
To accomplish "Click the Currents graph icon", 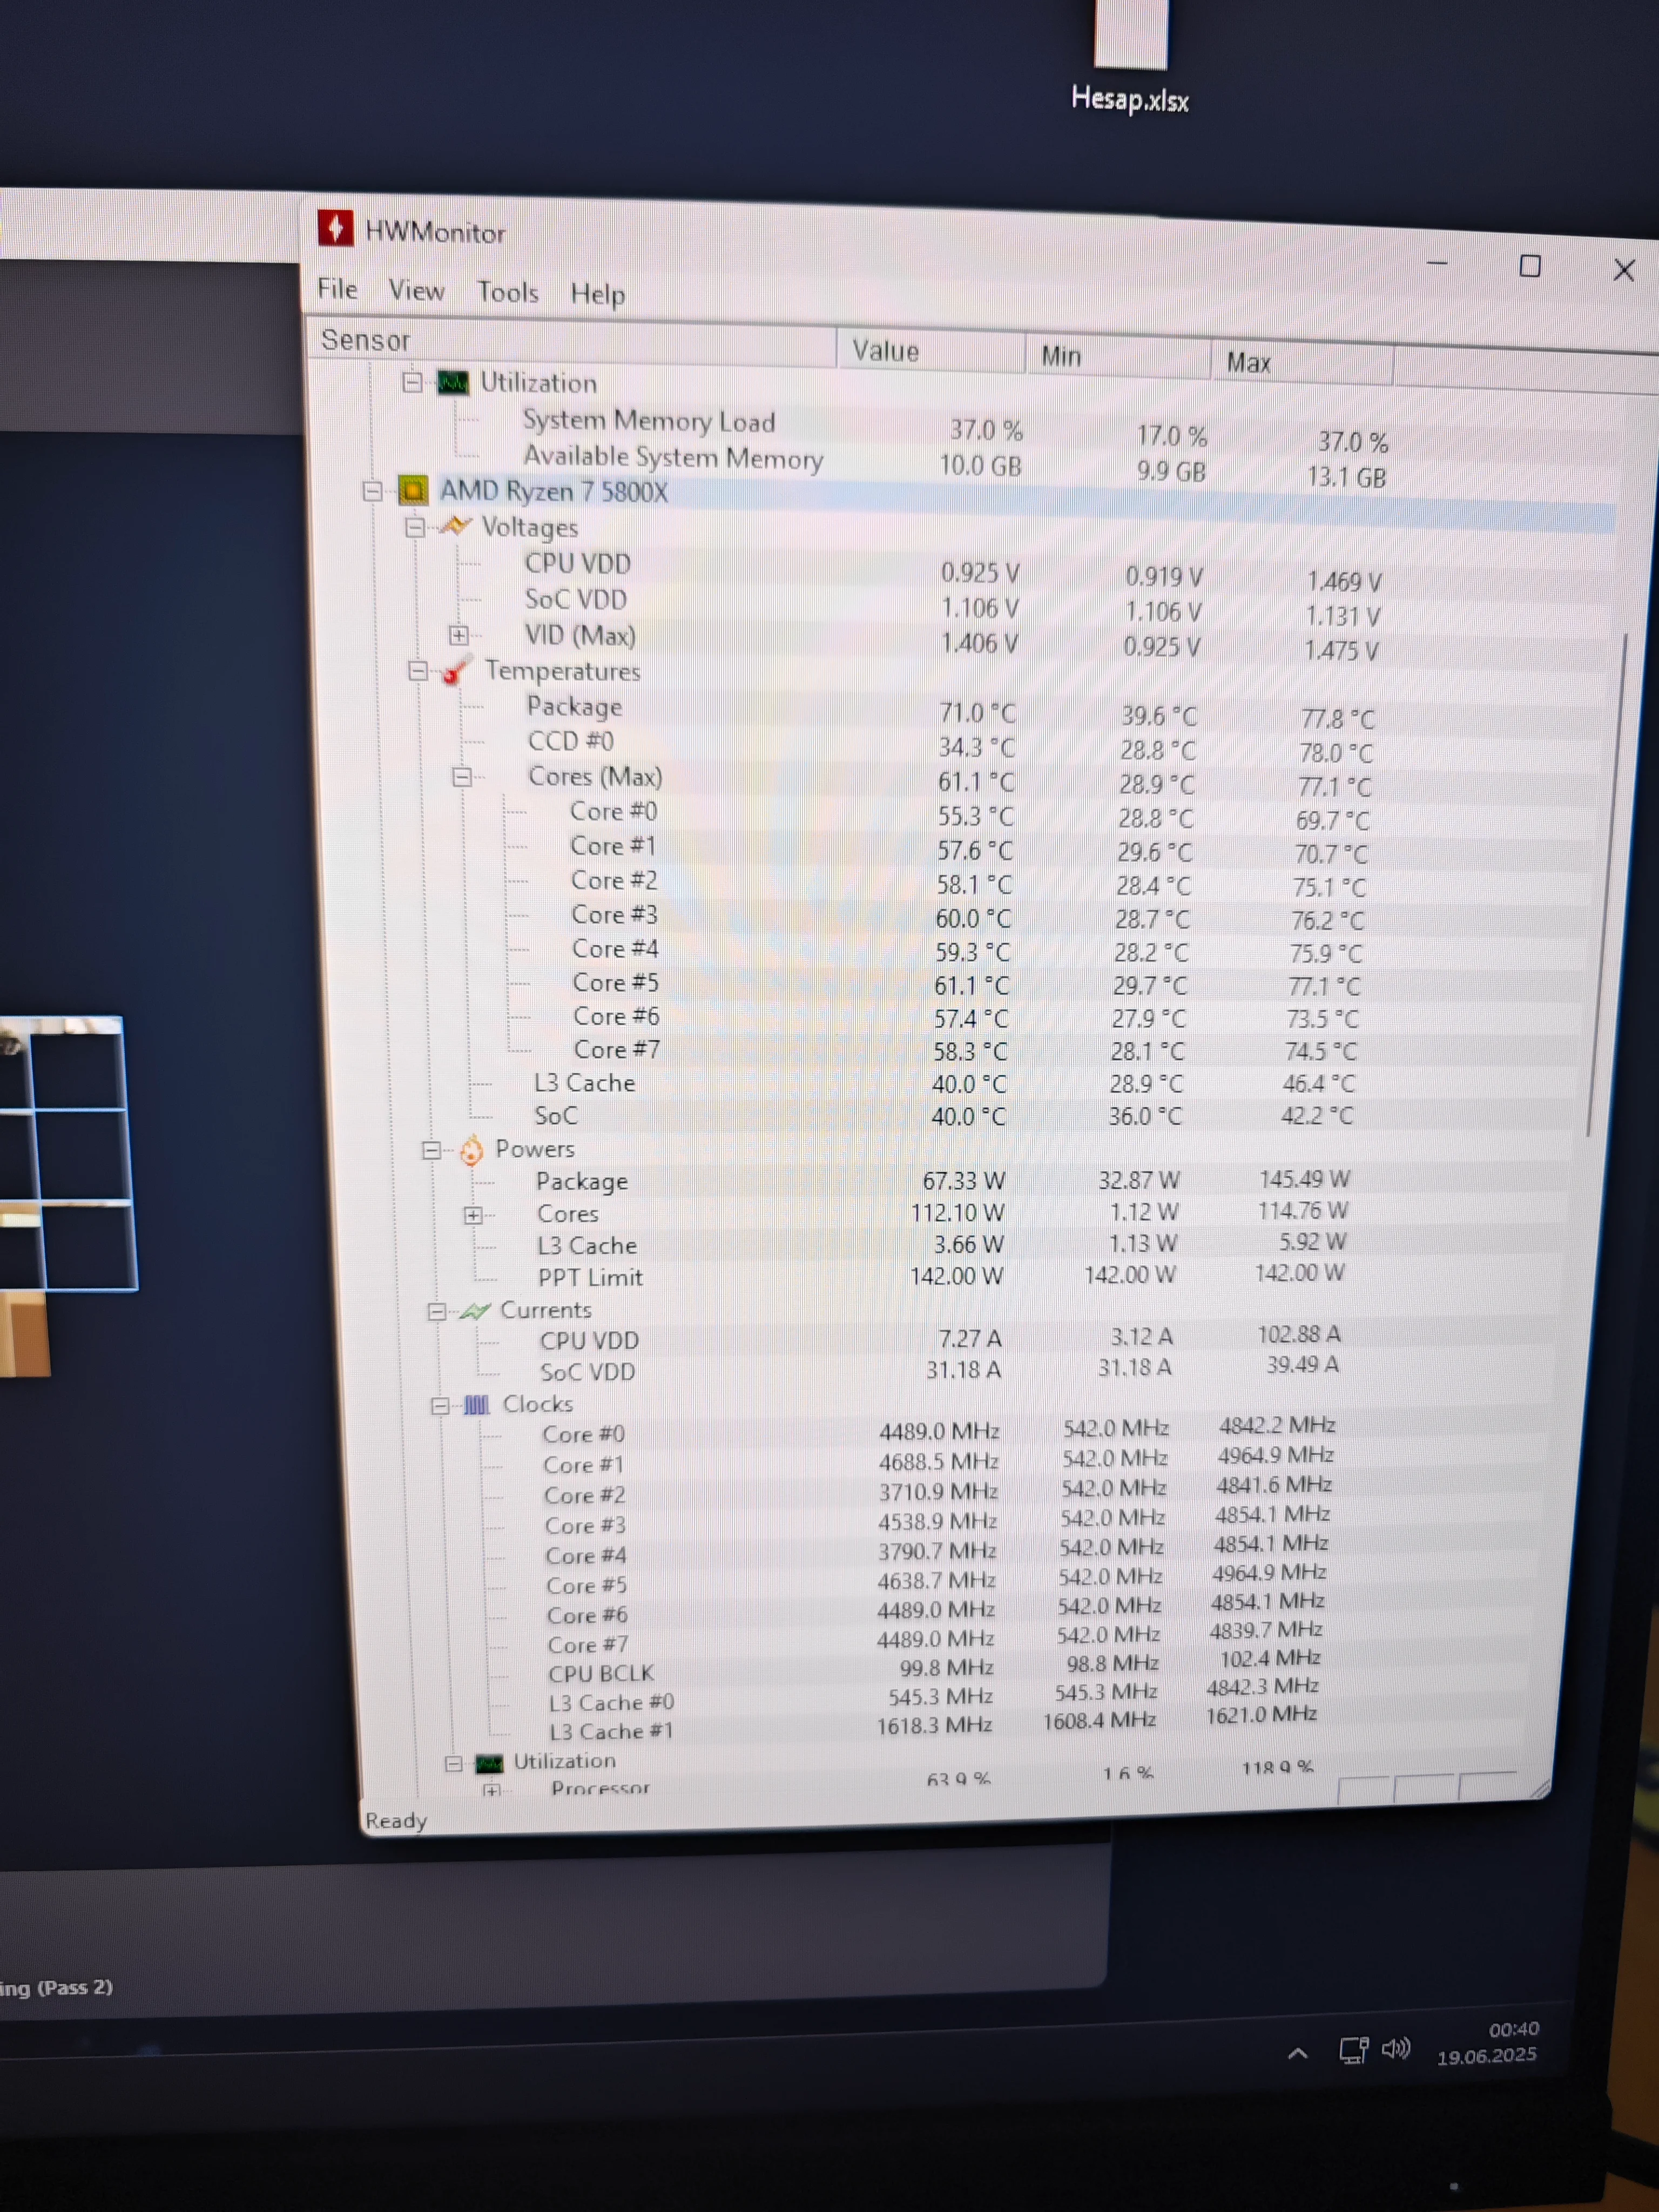I will (475, 1311).
